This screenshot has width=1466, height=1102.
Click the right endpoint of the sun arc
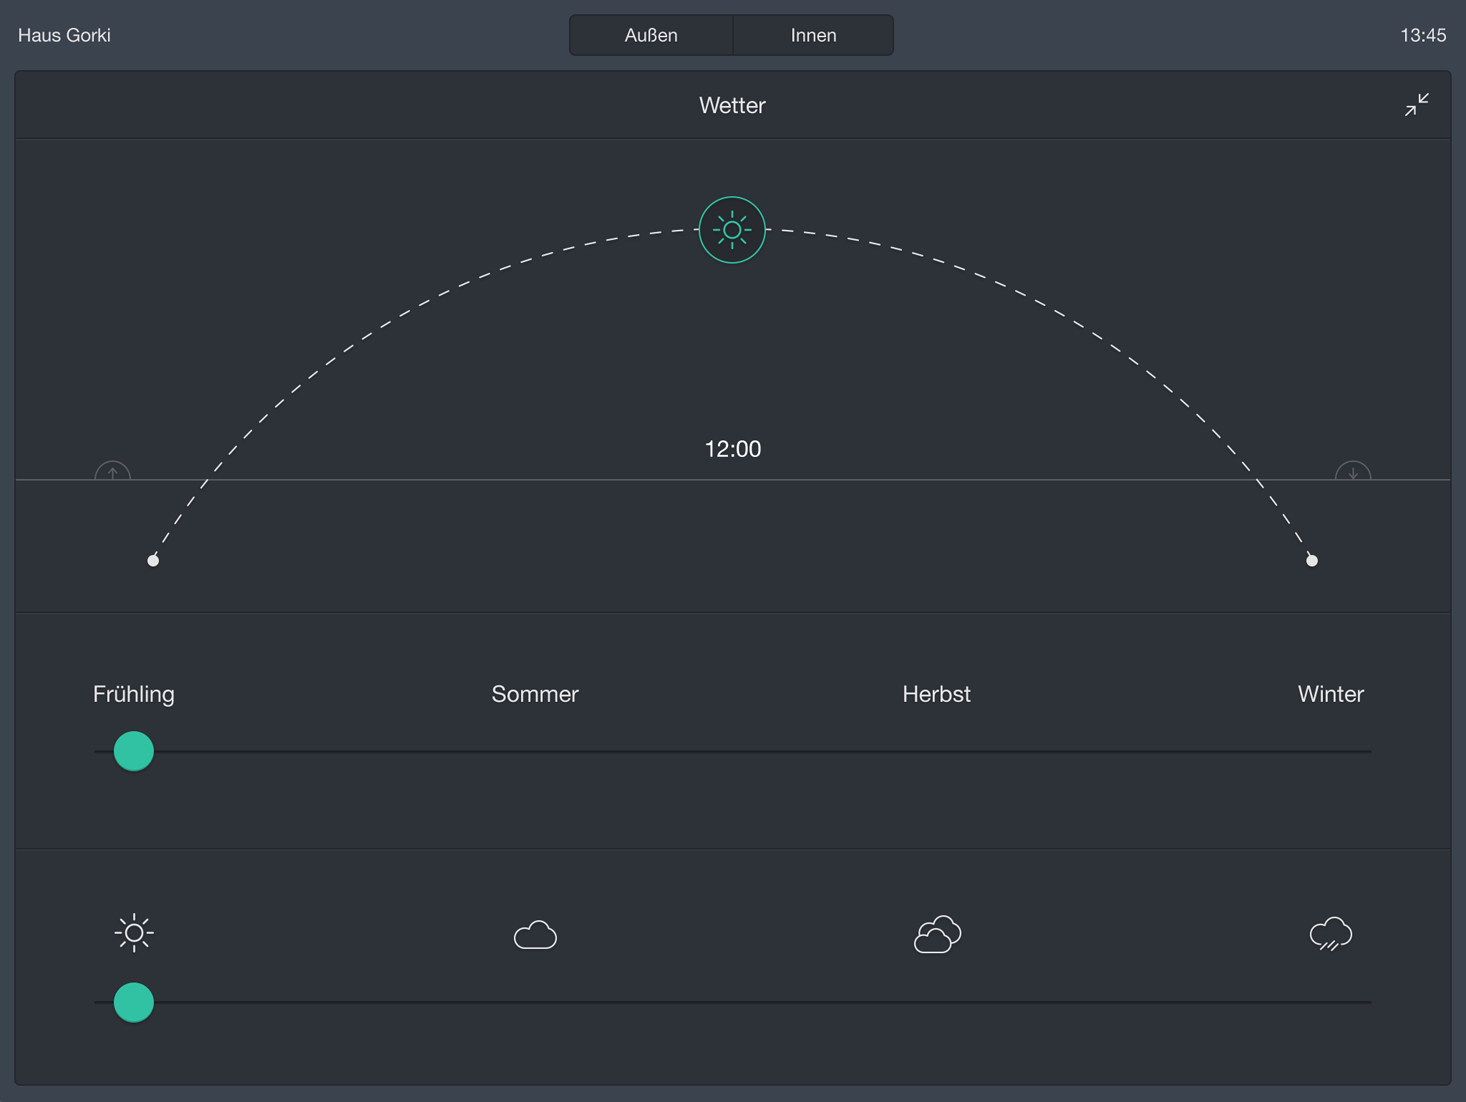(x=1312, y=561)
